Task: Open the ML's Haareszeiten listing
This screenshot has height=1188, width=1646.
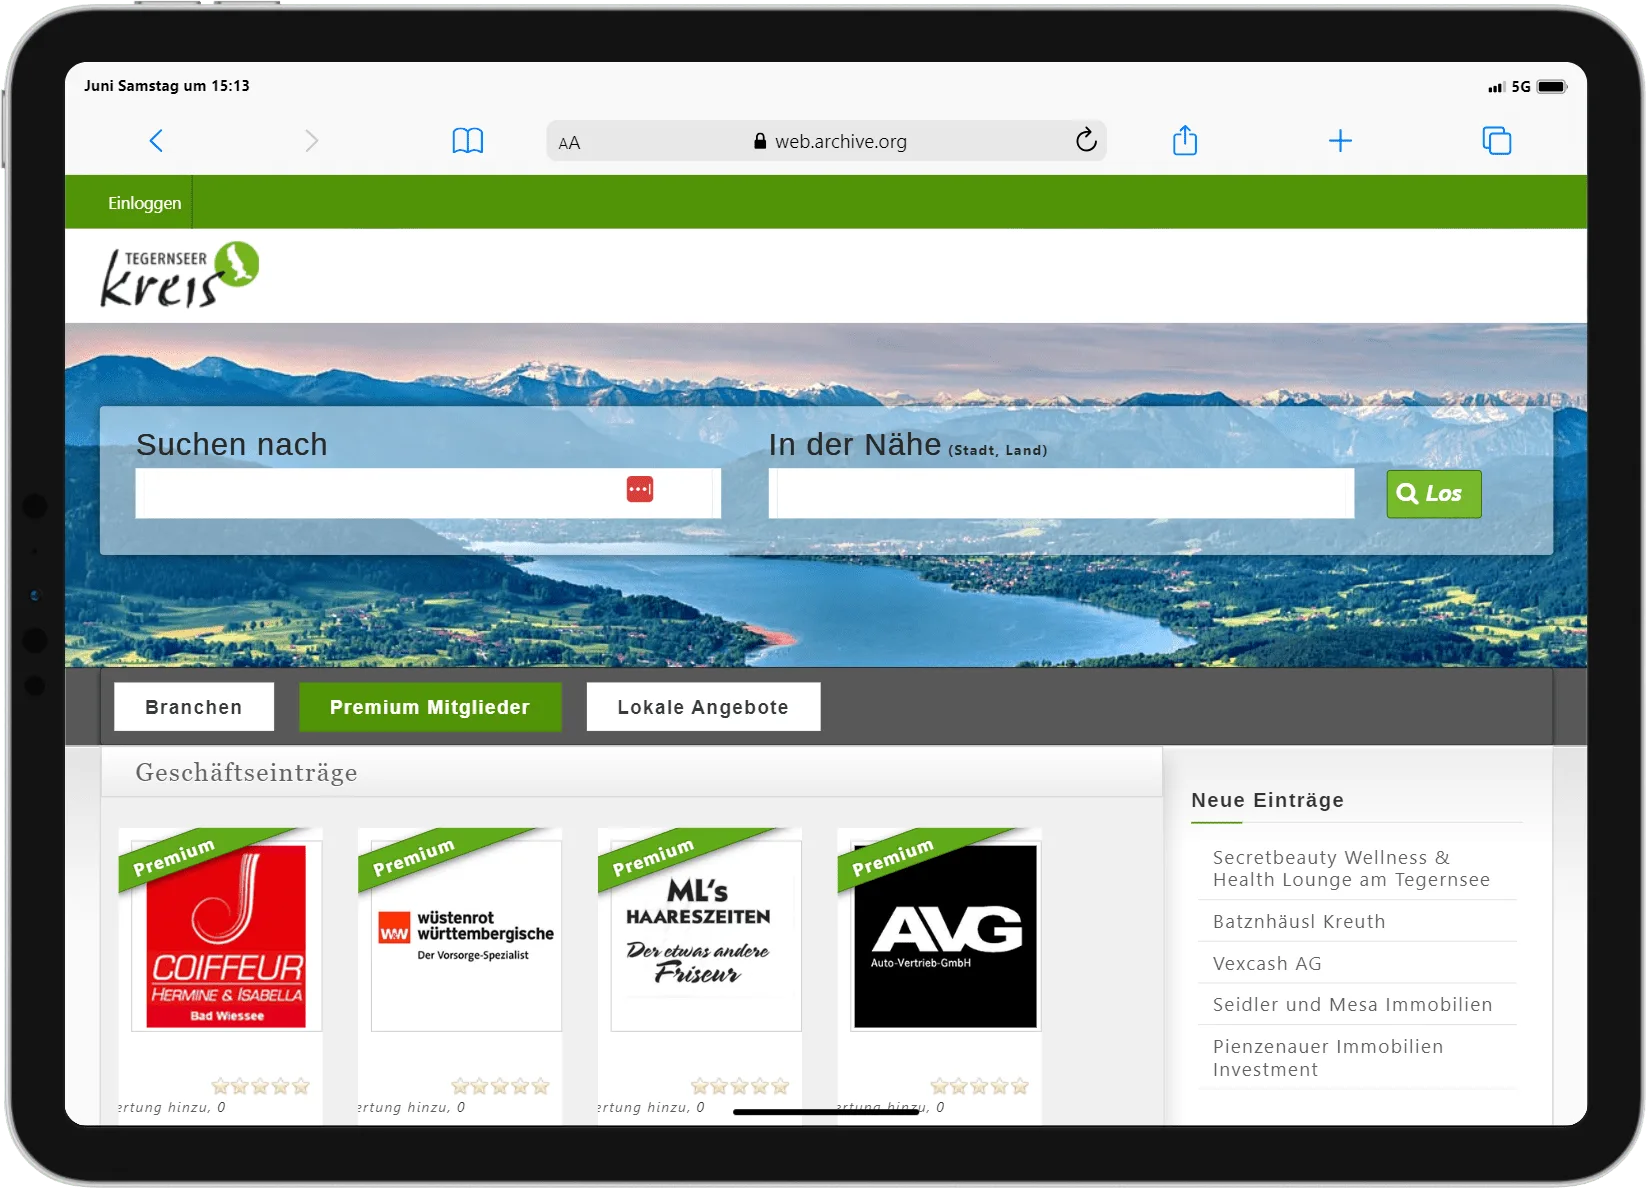Action: [x=706, y=936]
